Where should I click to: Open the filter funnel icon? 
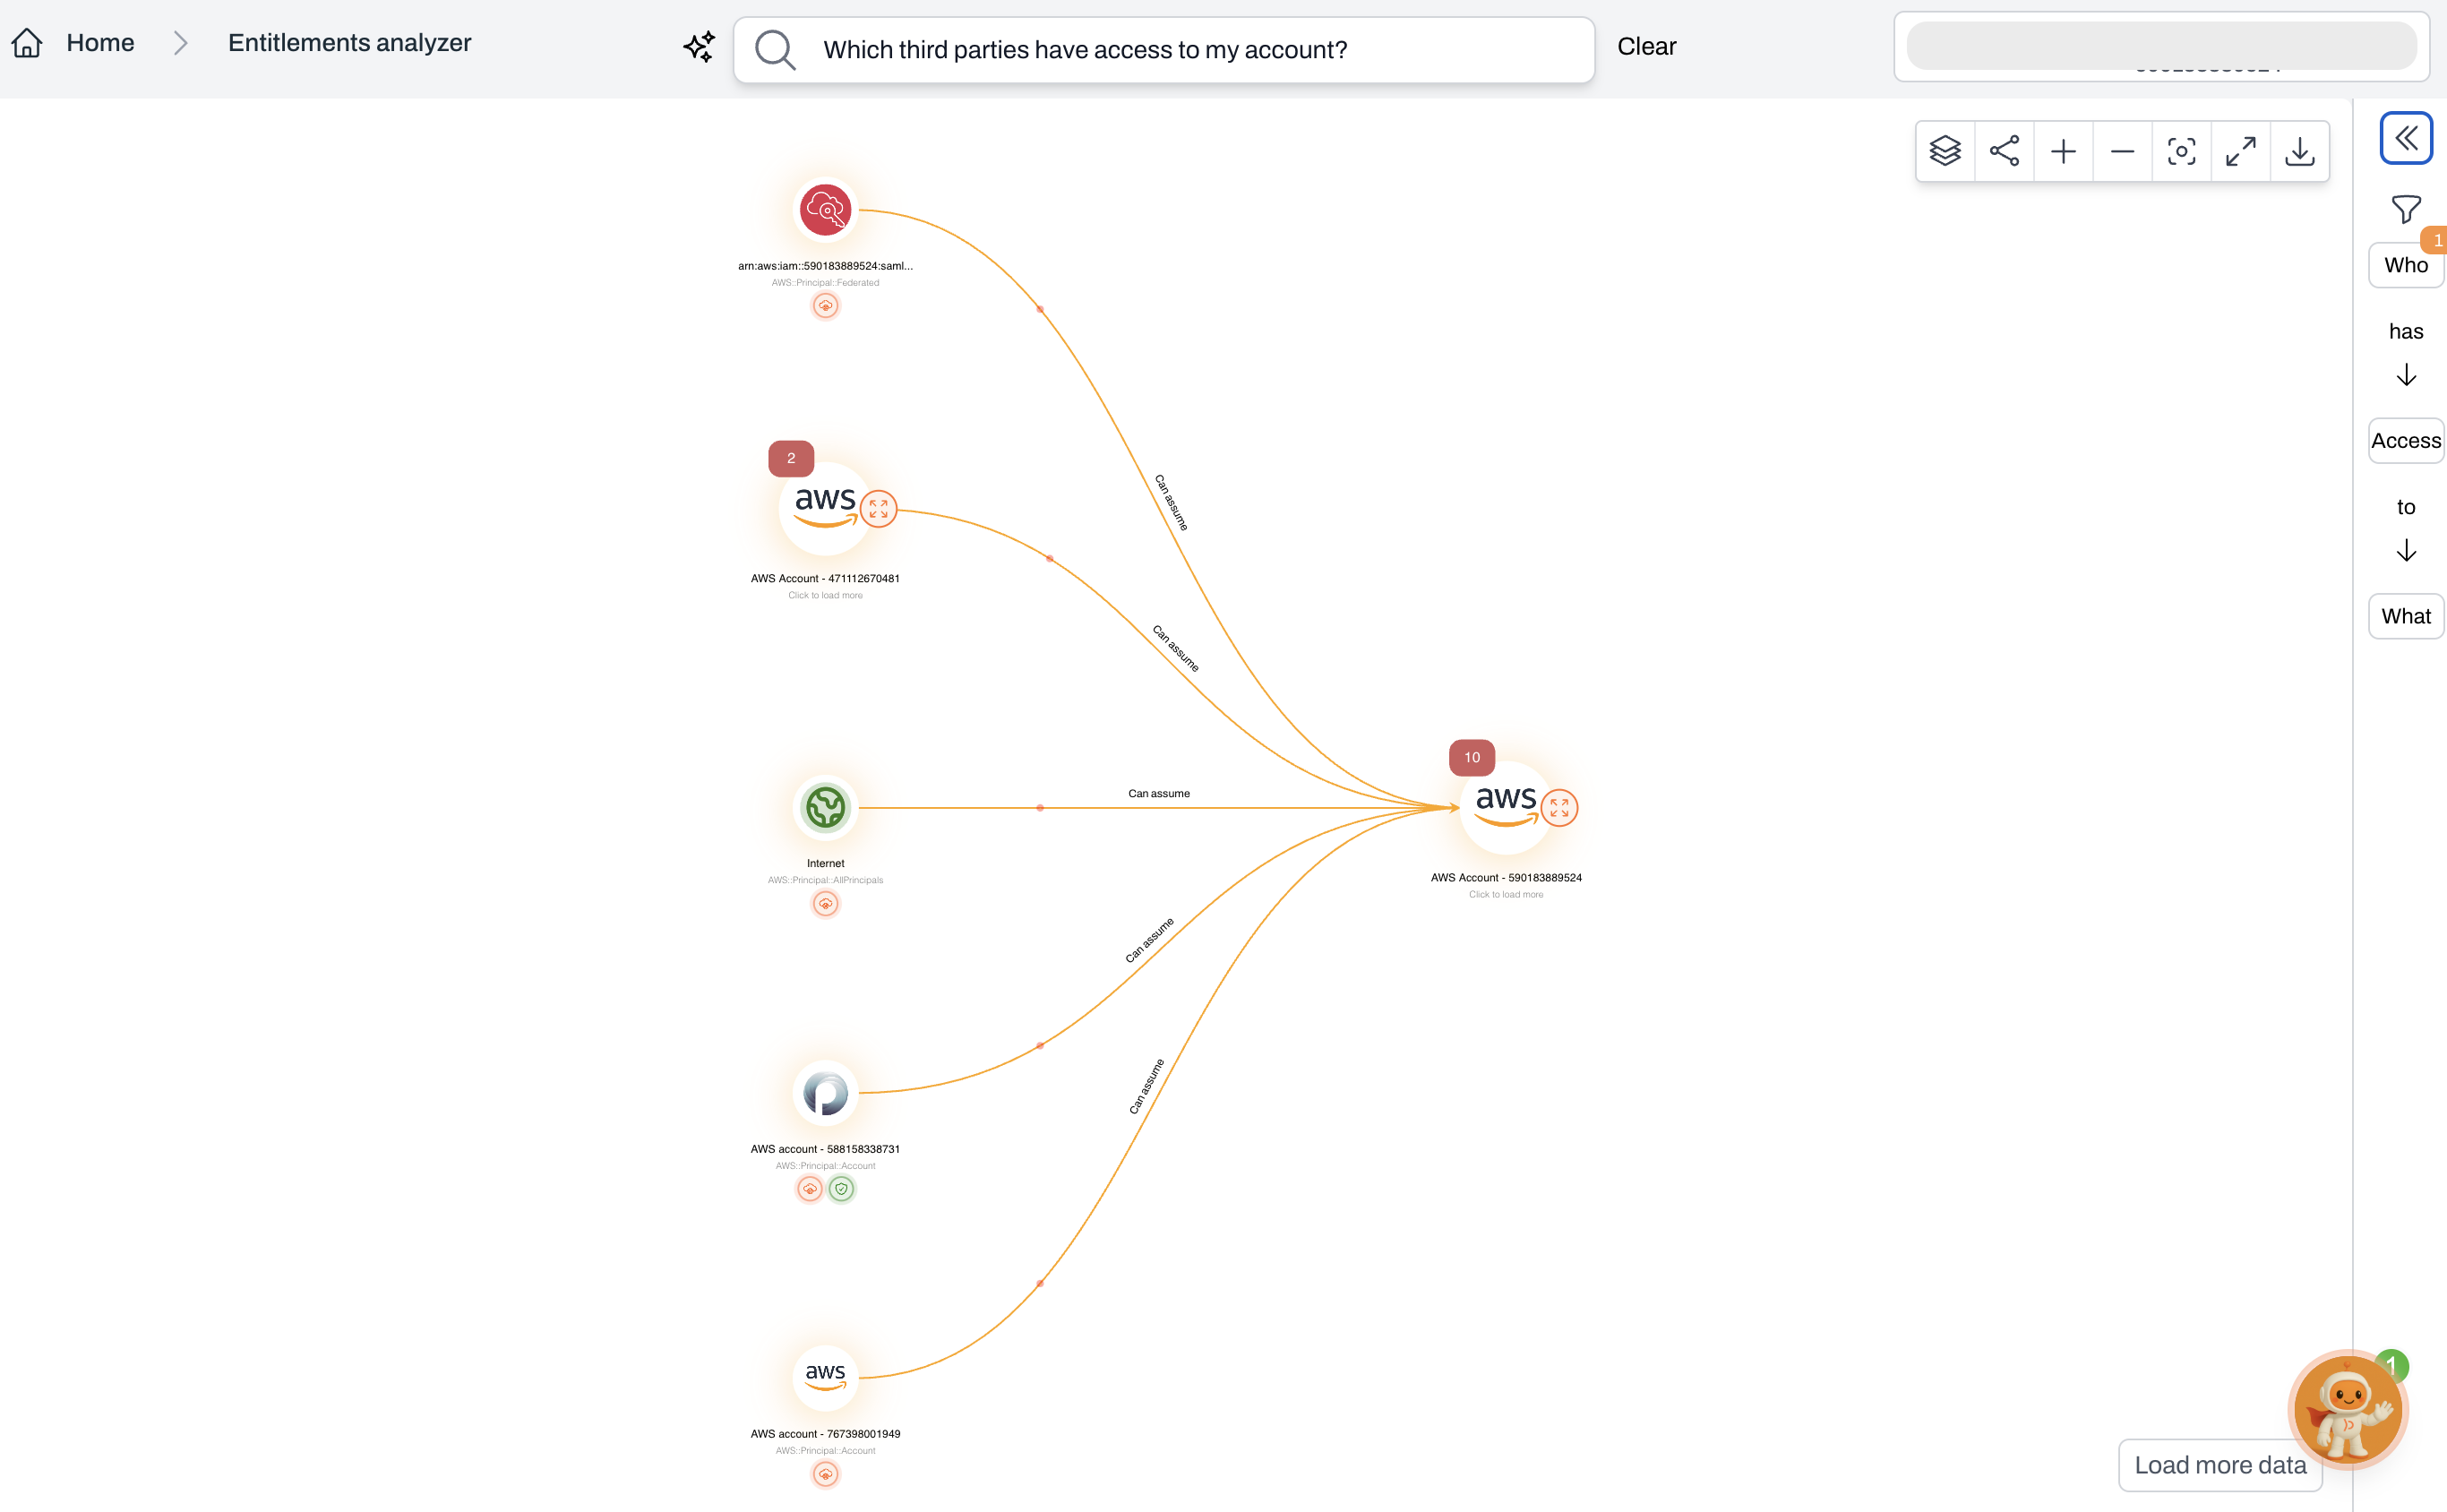click(2406, 209)
